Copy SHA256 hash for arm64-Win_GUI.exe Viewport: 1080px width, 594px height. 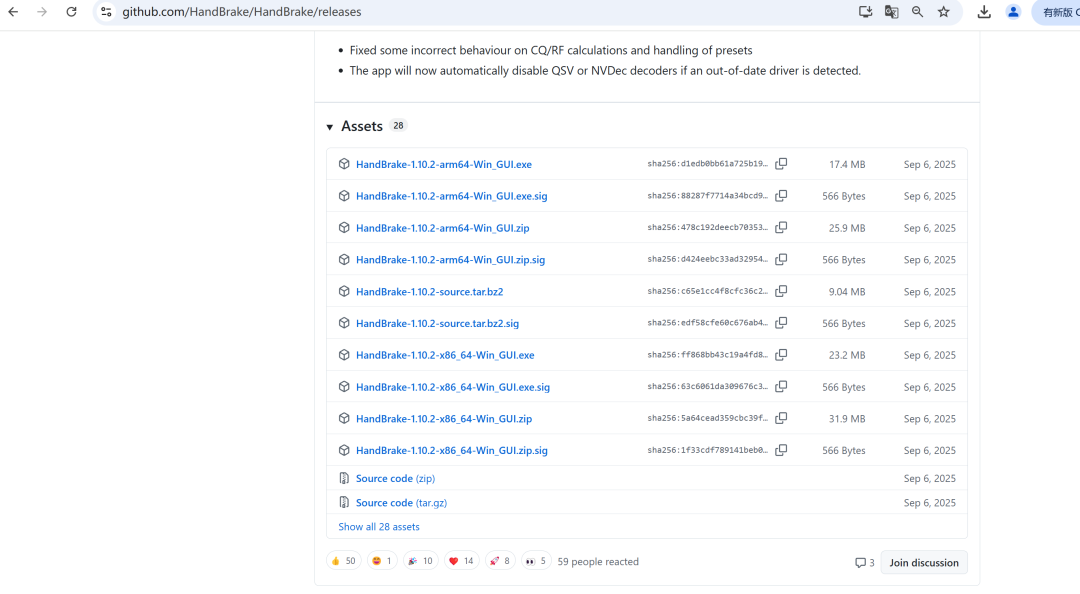click(781, 164)
